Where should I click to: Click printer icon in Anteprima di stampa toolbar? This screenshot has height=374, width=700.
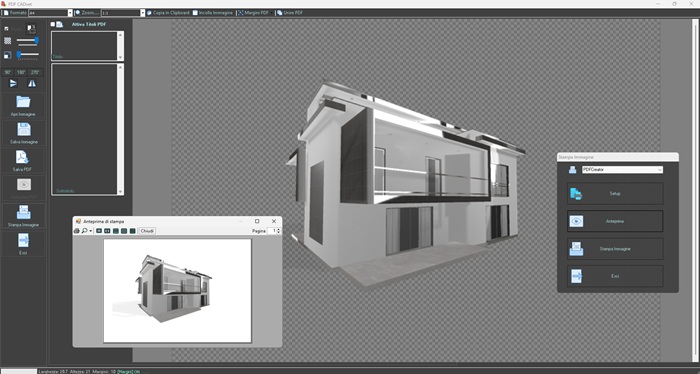pyautogui.click(x=76, y=231)
